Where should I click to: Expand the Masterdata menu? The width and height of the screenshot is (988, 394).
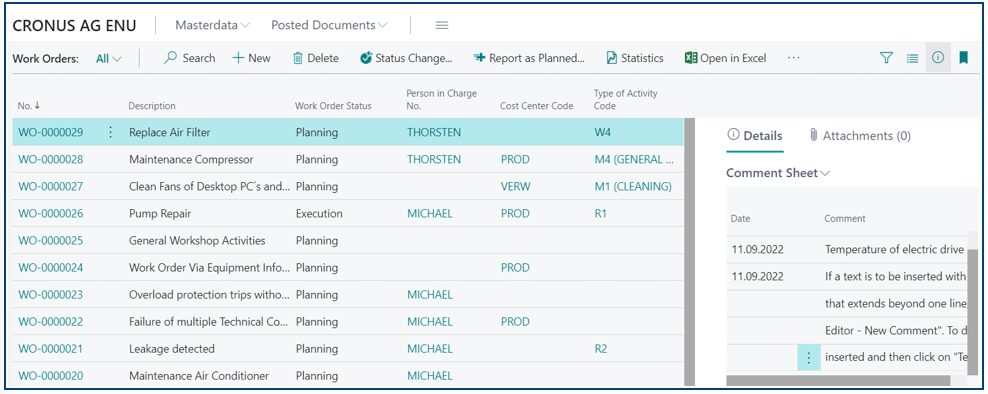[x=212, y=25]
